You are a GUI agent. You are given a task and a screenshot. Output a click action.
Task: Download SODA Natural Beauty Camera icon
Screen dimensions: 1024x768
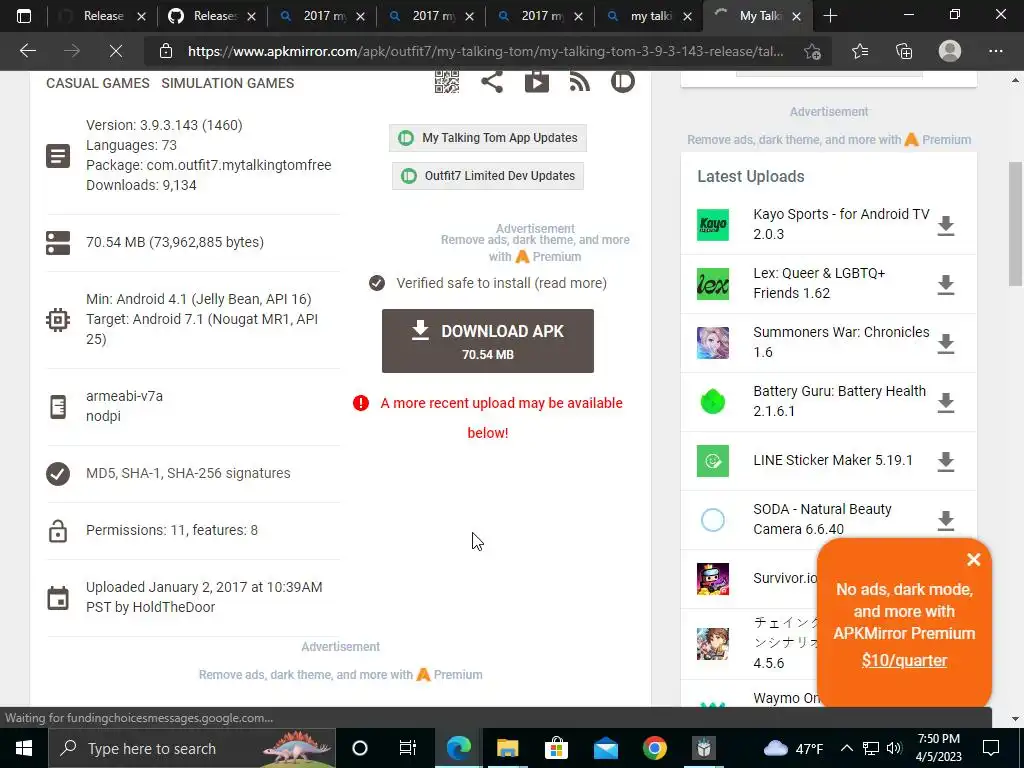[946, 520]
